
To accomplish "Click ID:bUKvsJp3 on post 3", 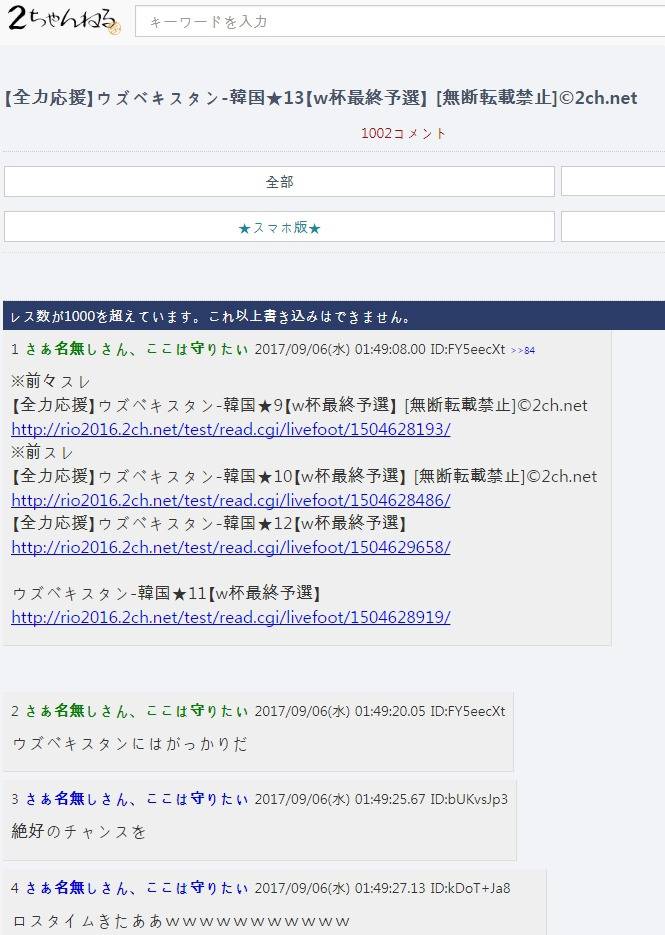I will pos(469,799).
